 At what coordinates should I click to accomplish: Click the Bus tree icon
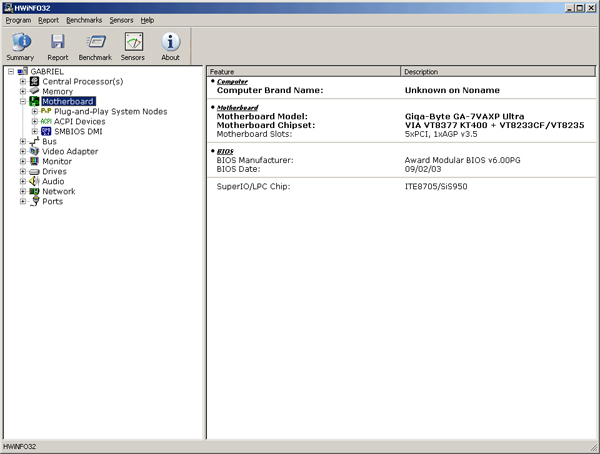pyautogui.click(x=34, y=141)
